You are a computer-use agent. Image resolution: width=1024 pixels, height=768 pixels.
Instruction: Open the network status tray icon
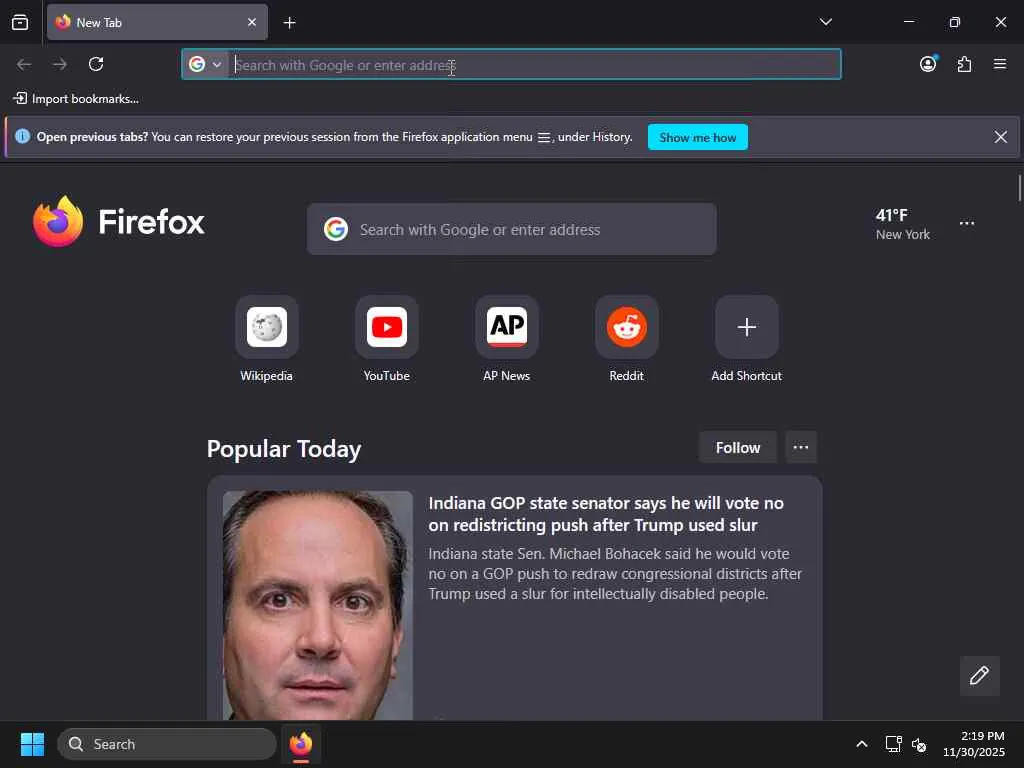(x=893, y=744)
